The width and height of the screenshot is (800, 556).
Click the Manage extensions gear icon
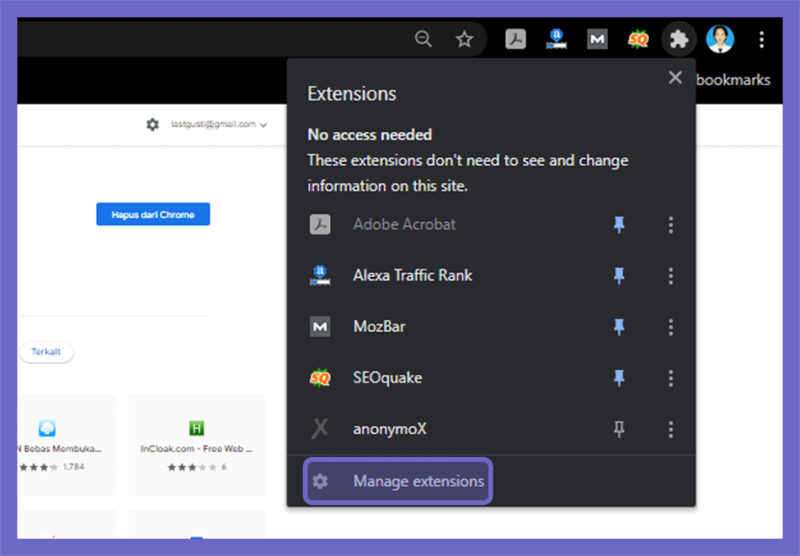(320, 481)
